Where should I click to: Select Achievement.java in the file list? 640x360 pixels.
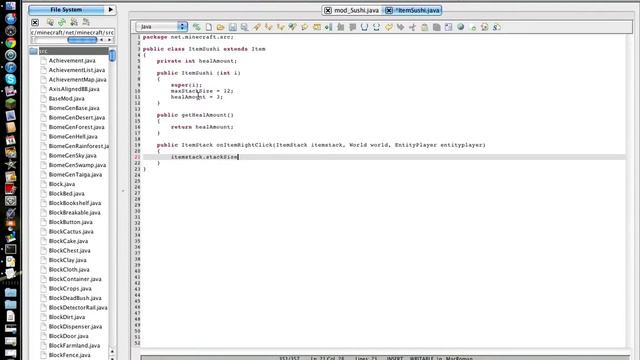point(72,60)
